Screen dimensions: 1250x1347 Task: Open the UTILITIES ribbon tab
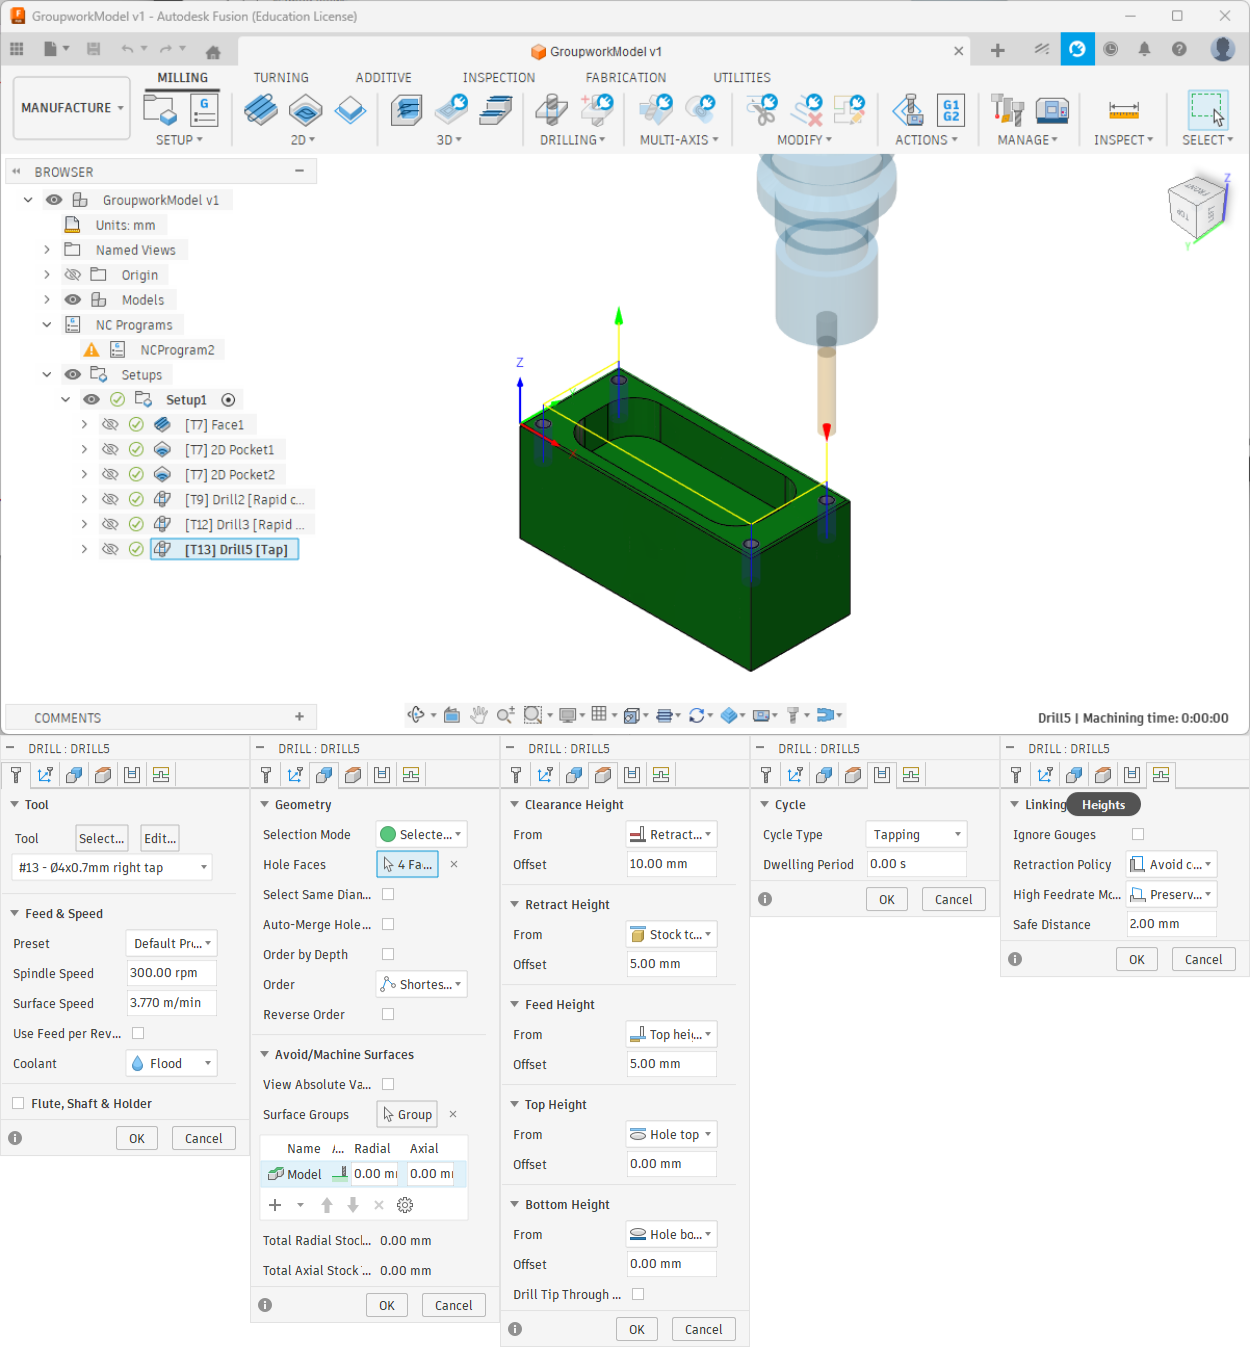coord(742,77)
